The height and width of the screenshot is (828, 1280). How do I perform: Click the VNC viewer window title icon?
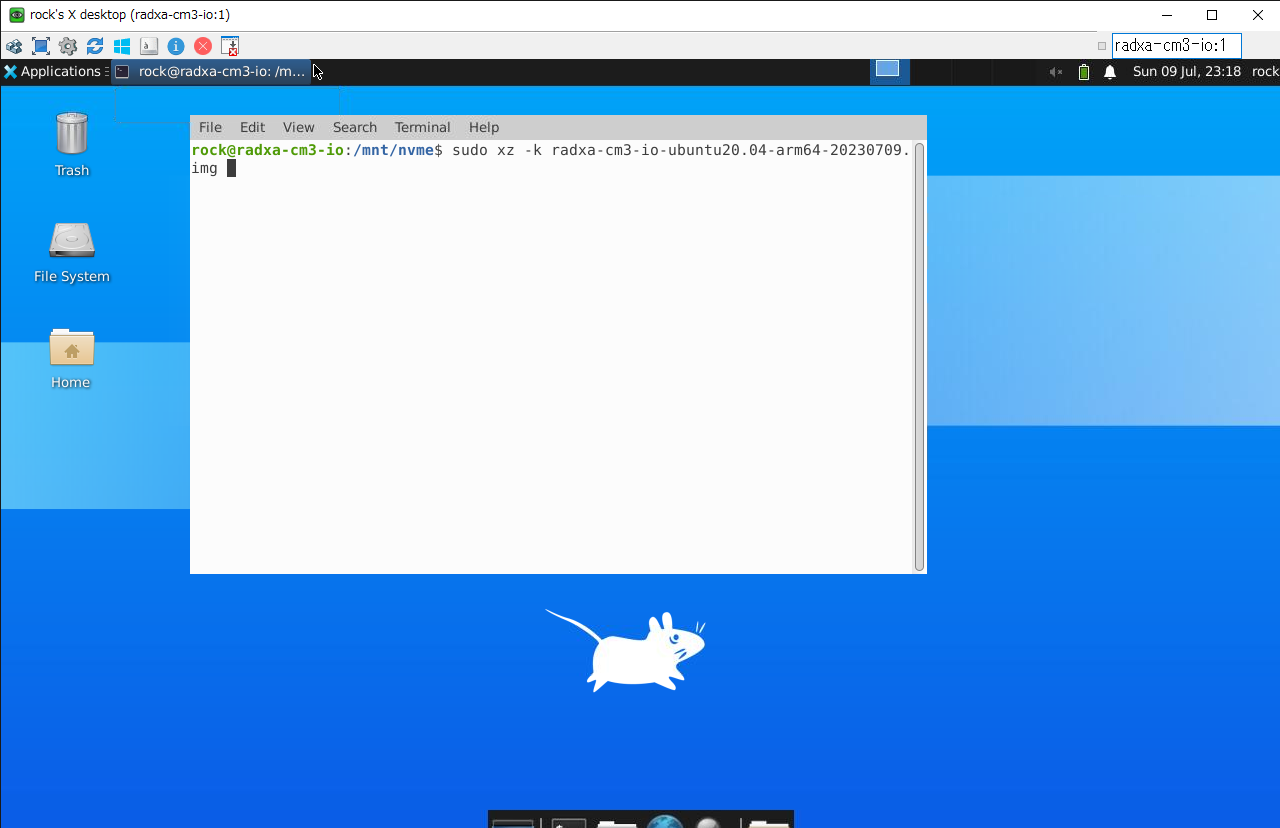pyautogui.click(x=17, y=15)
